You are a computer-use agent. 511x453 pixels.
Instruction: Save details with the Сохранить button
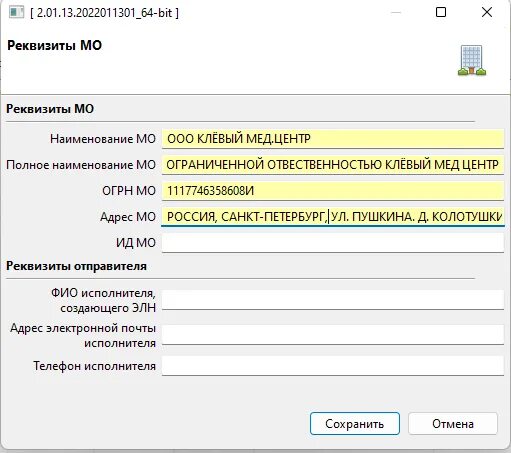tap(355, 424)
